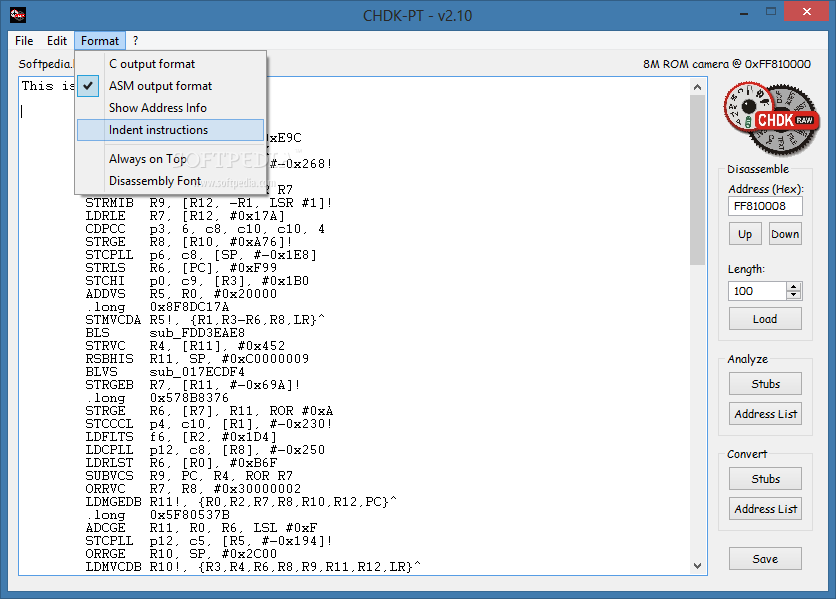Click Stubs under Analyze

(x=765, y=384)
